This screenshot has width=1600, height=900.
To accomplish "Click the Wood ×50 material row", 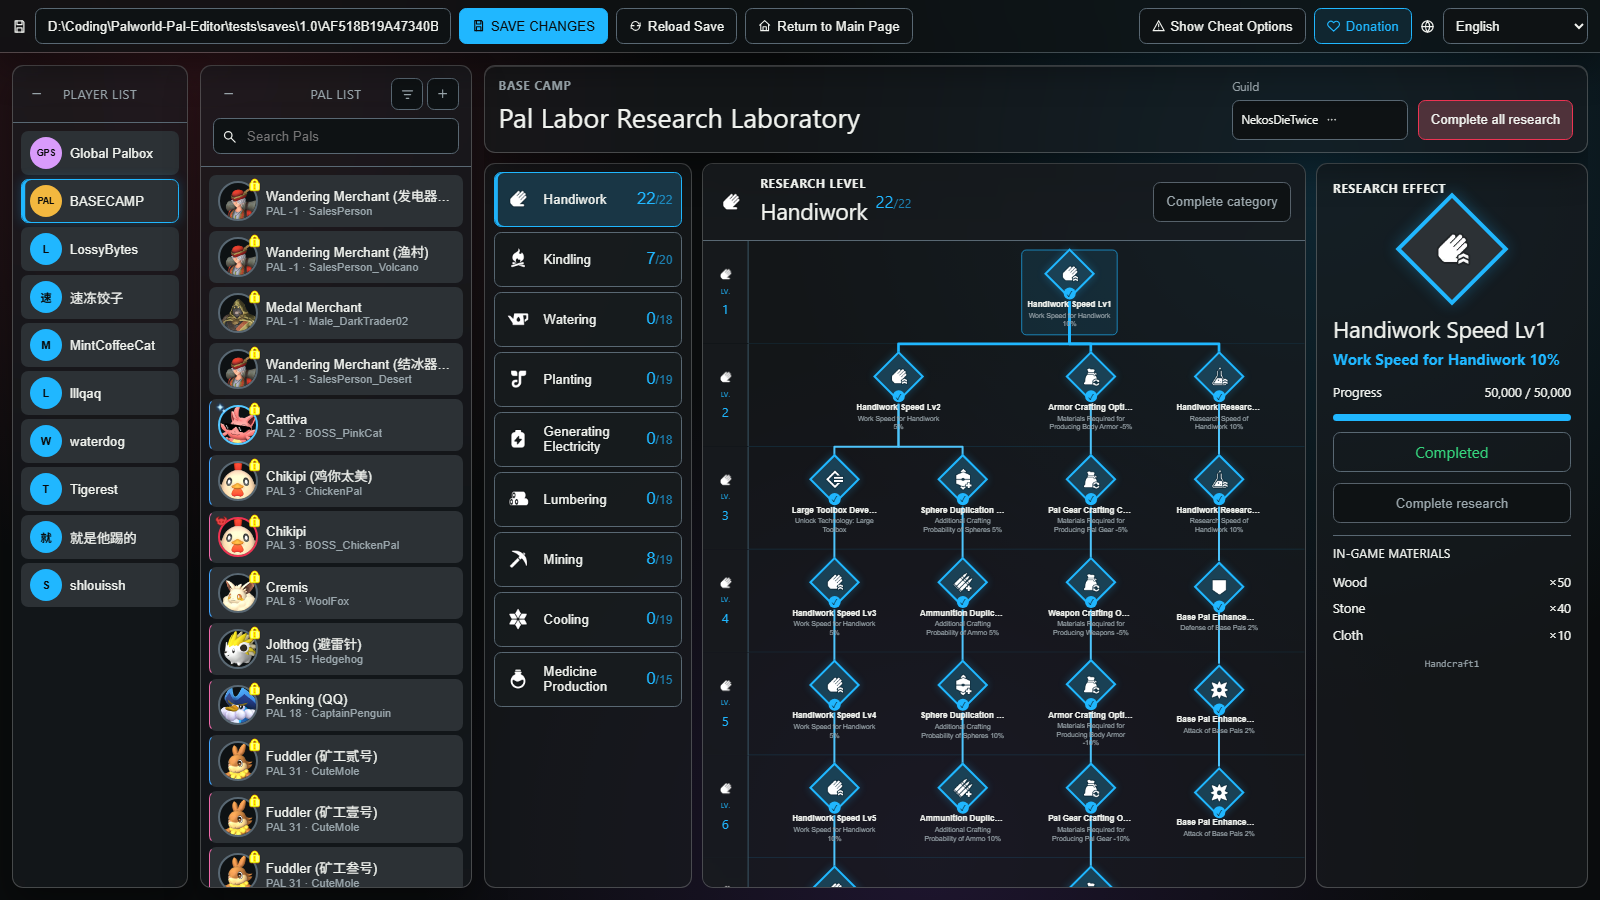I will click(1451, 582).
